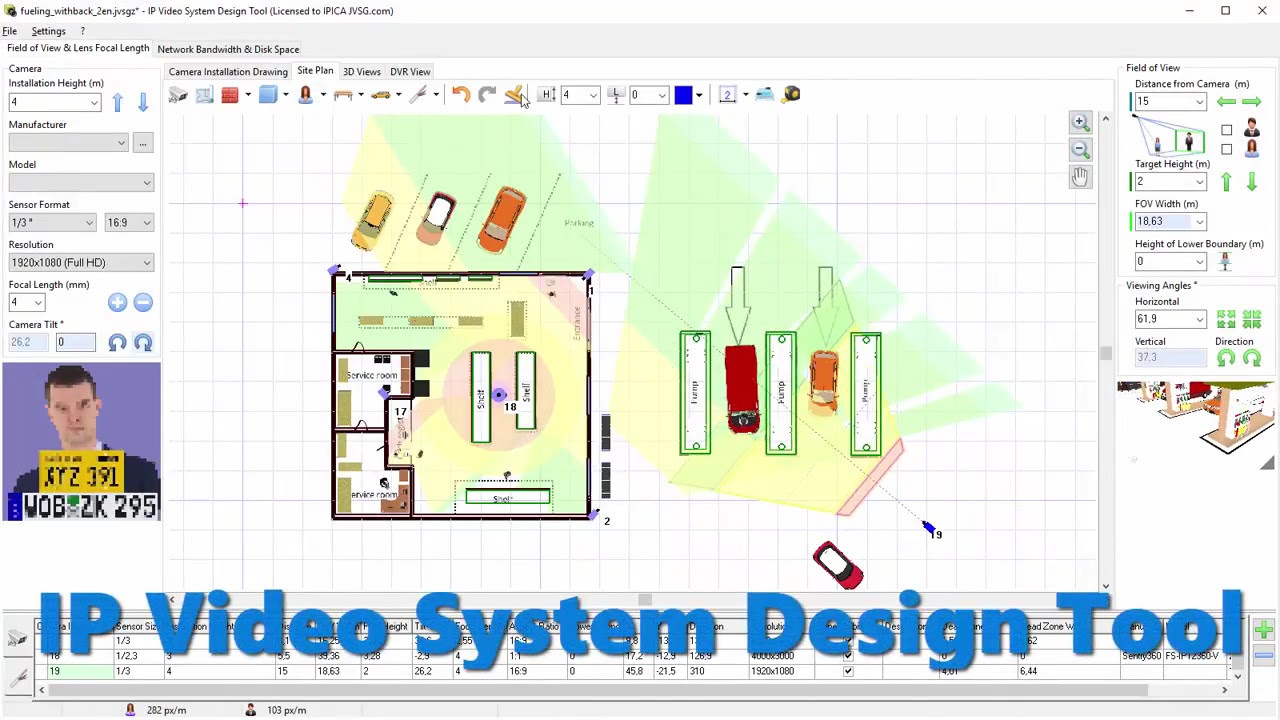This screenshot has width=1280, height=720.
Task: Toggle the male test person checkbox
Action: click(1227, 130)
